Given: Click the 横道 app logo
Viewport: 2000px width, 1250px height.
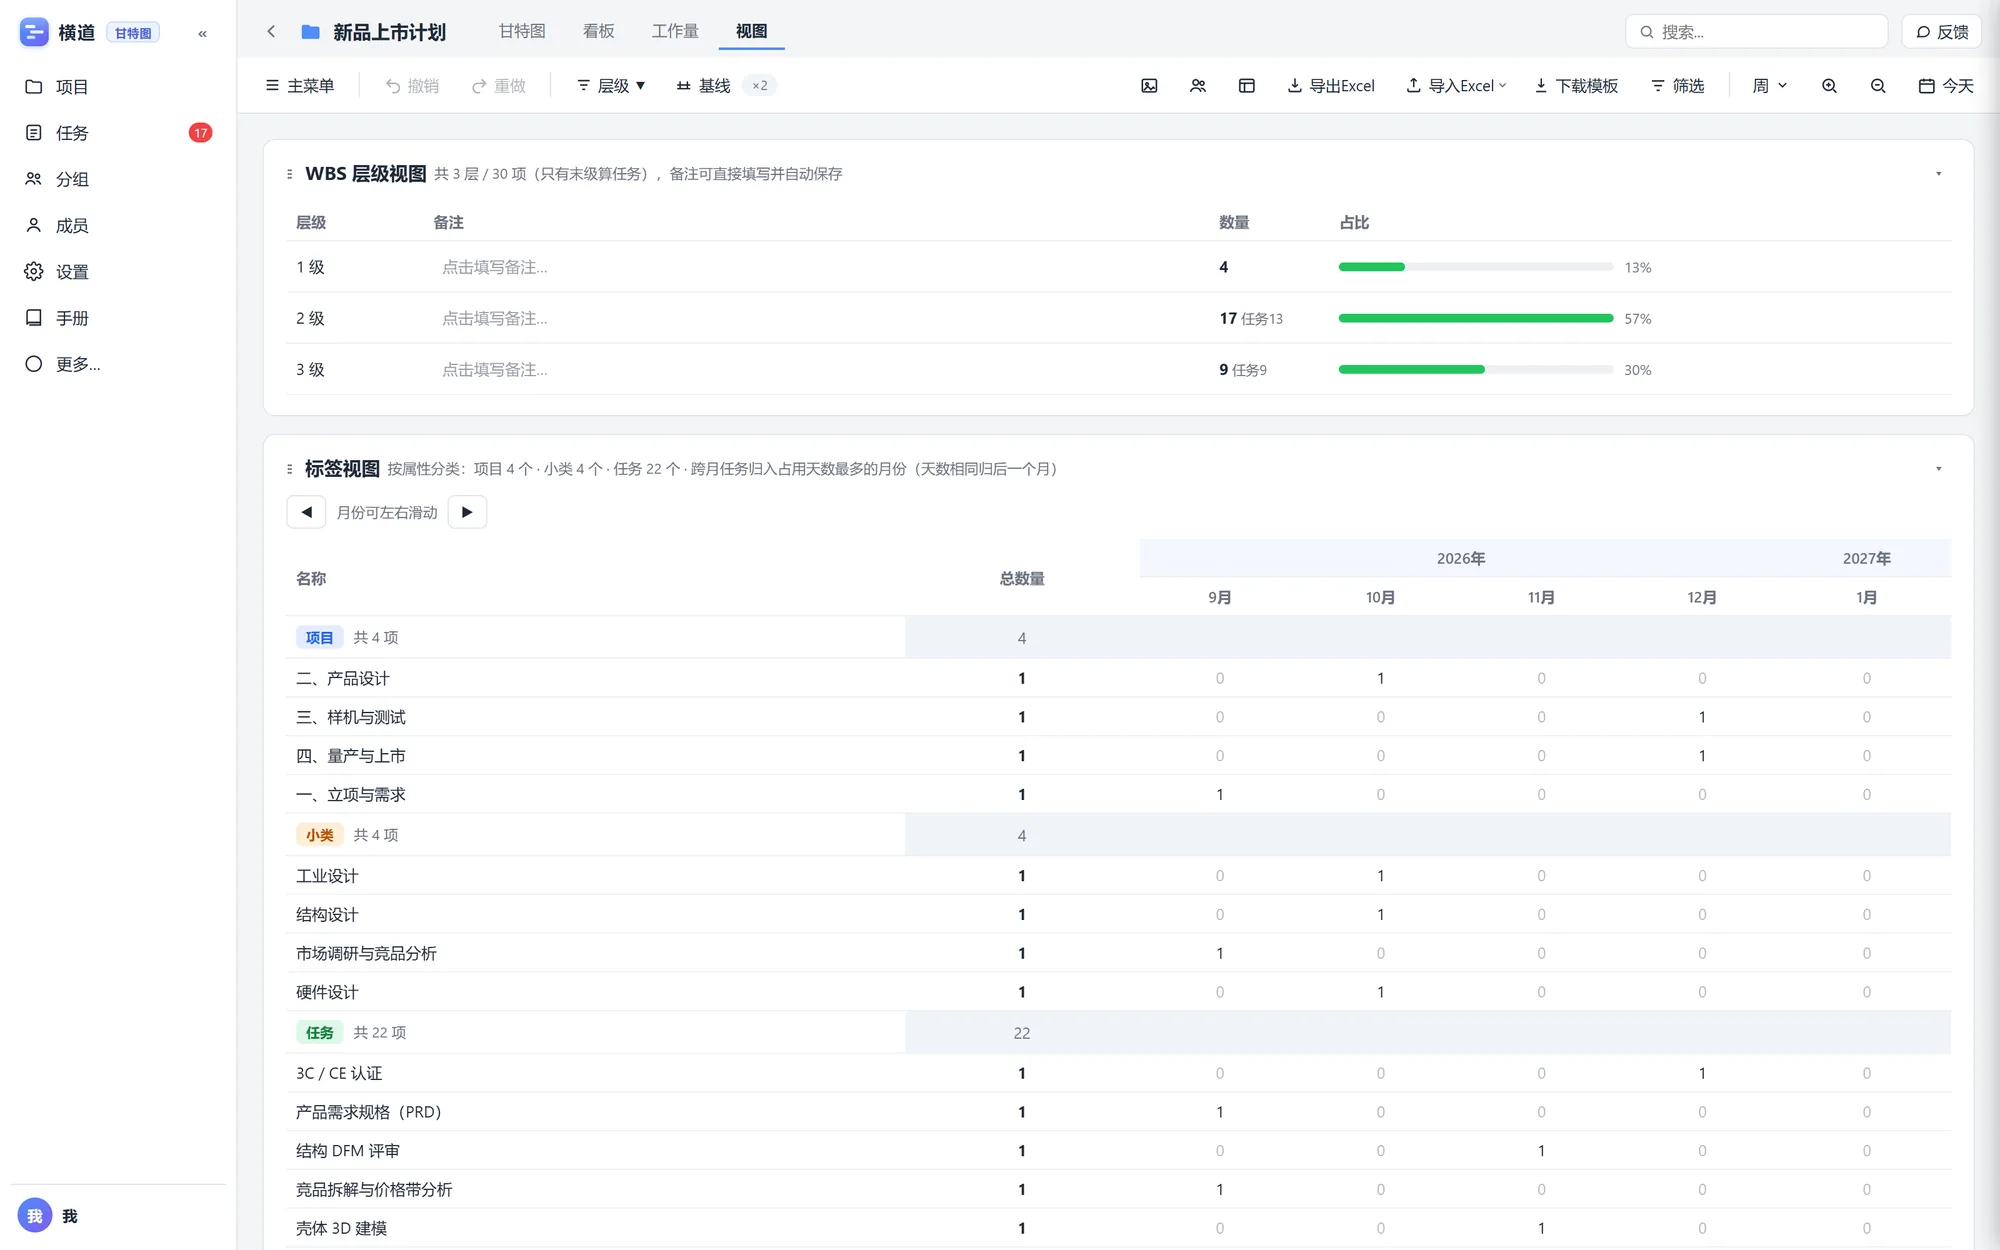Looking at the screenshot, I should [34, 33].
